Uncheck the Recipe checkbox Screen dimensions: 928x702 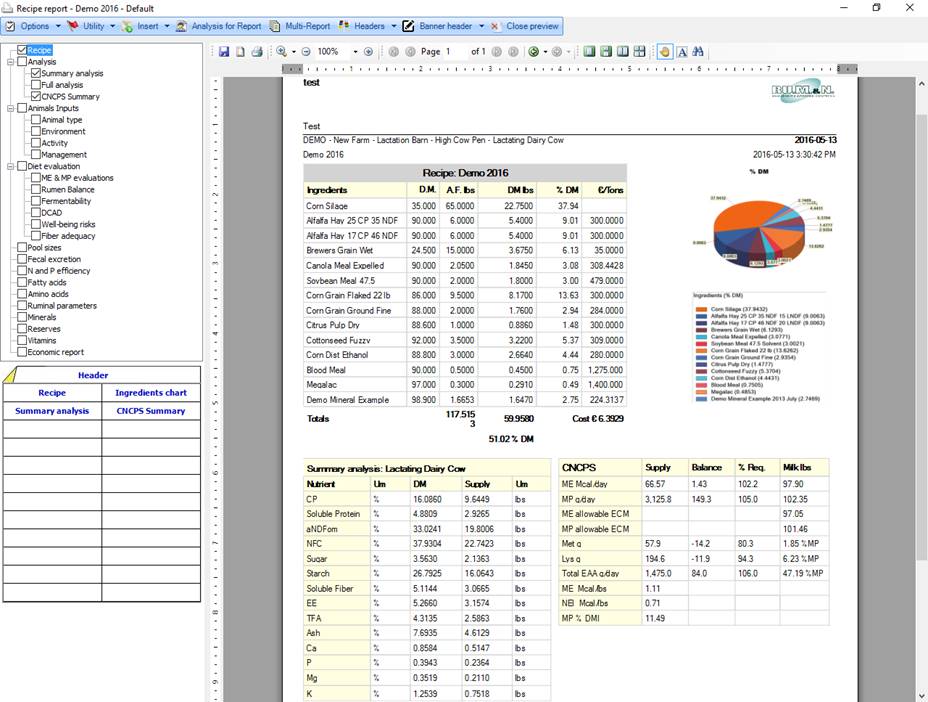click(22, 50)
